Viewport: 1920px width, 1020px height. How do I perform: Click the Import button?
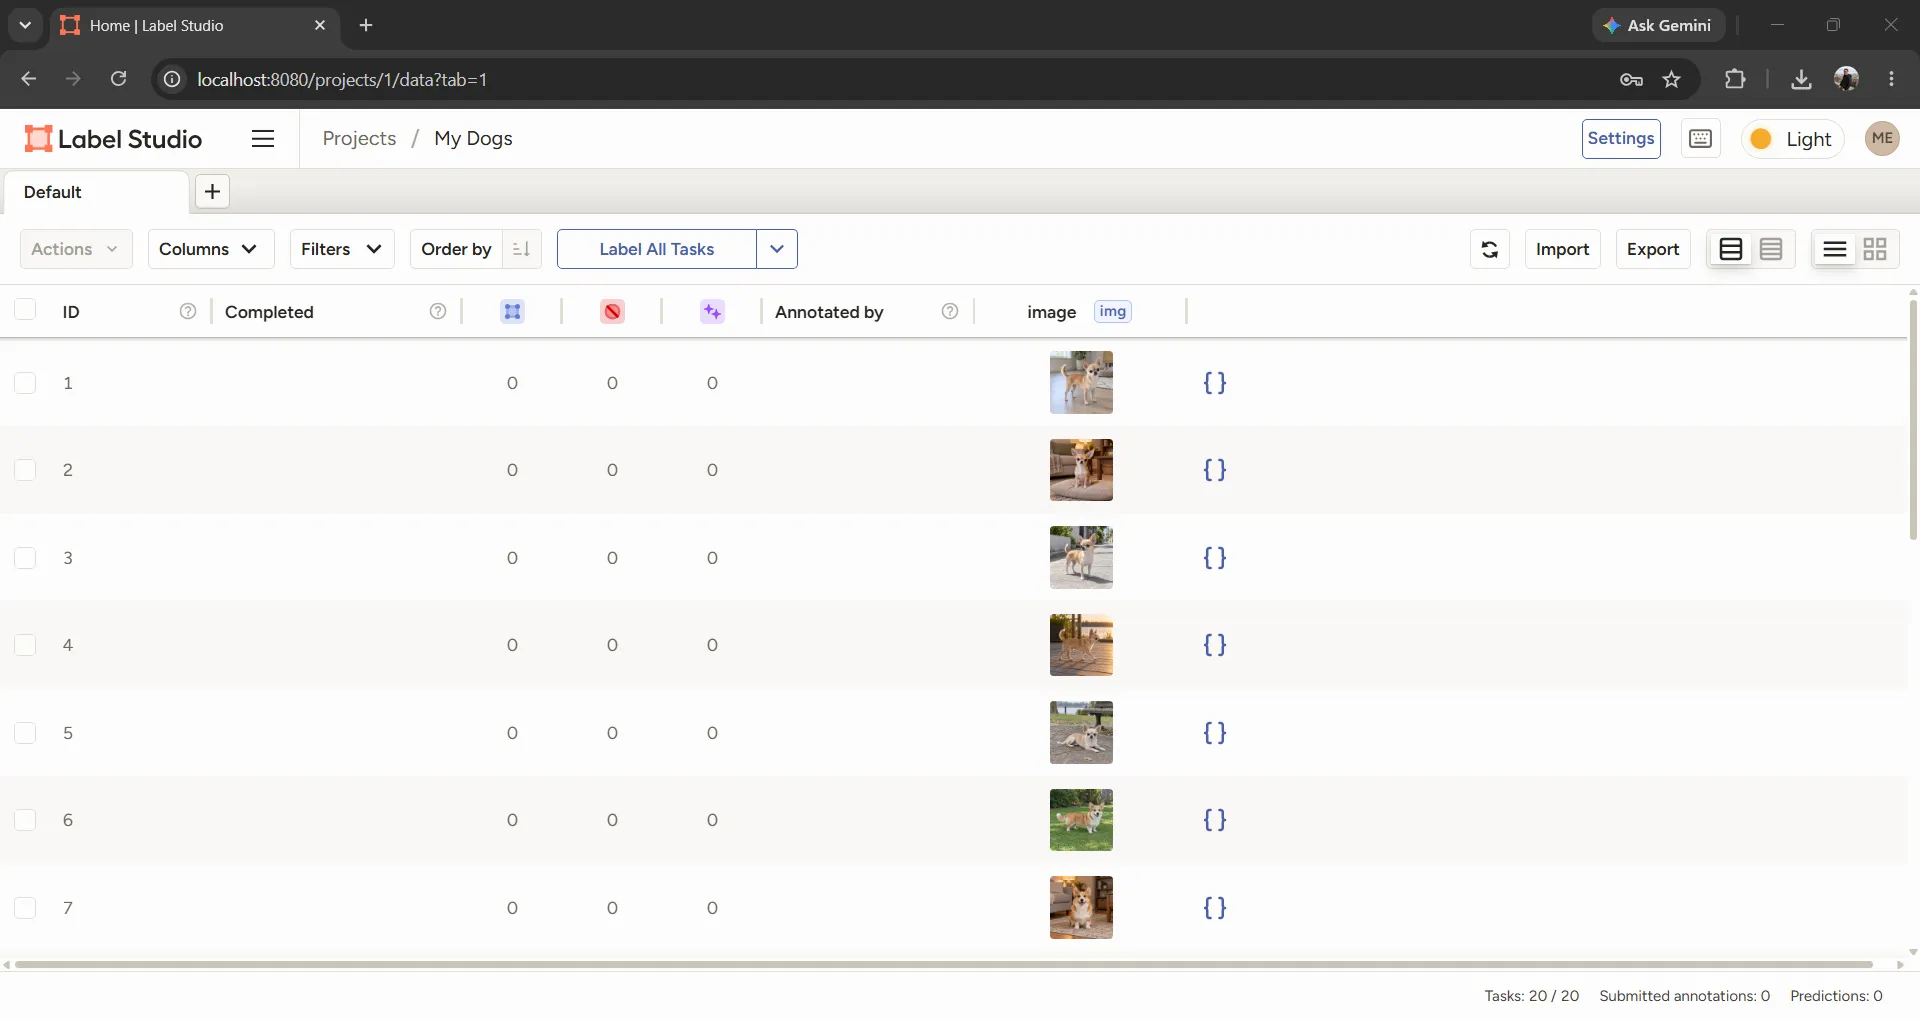(x=1562, y=249)
